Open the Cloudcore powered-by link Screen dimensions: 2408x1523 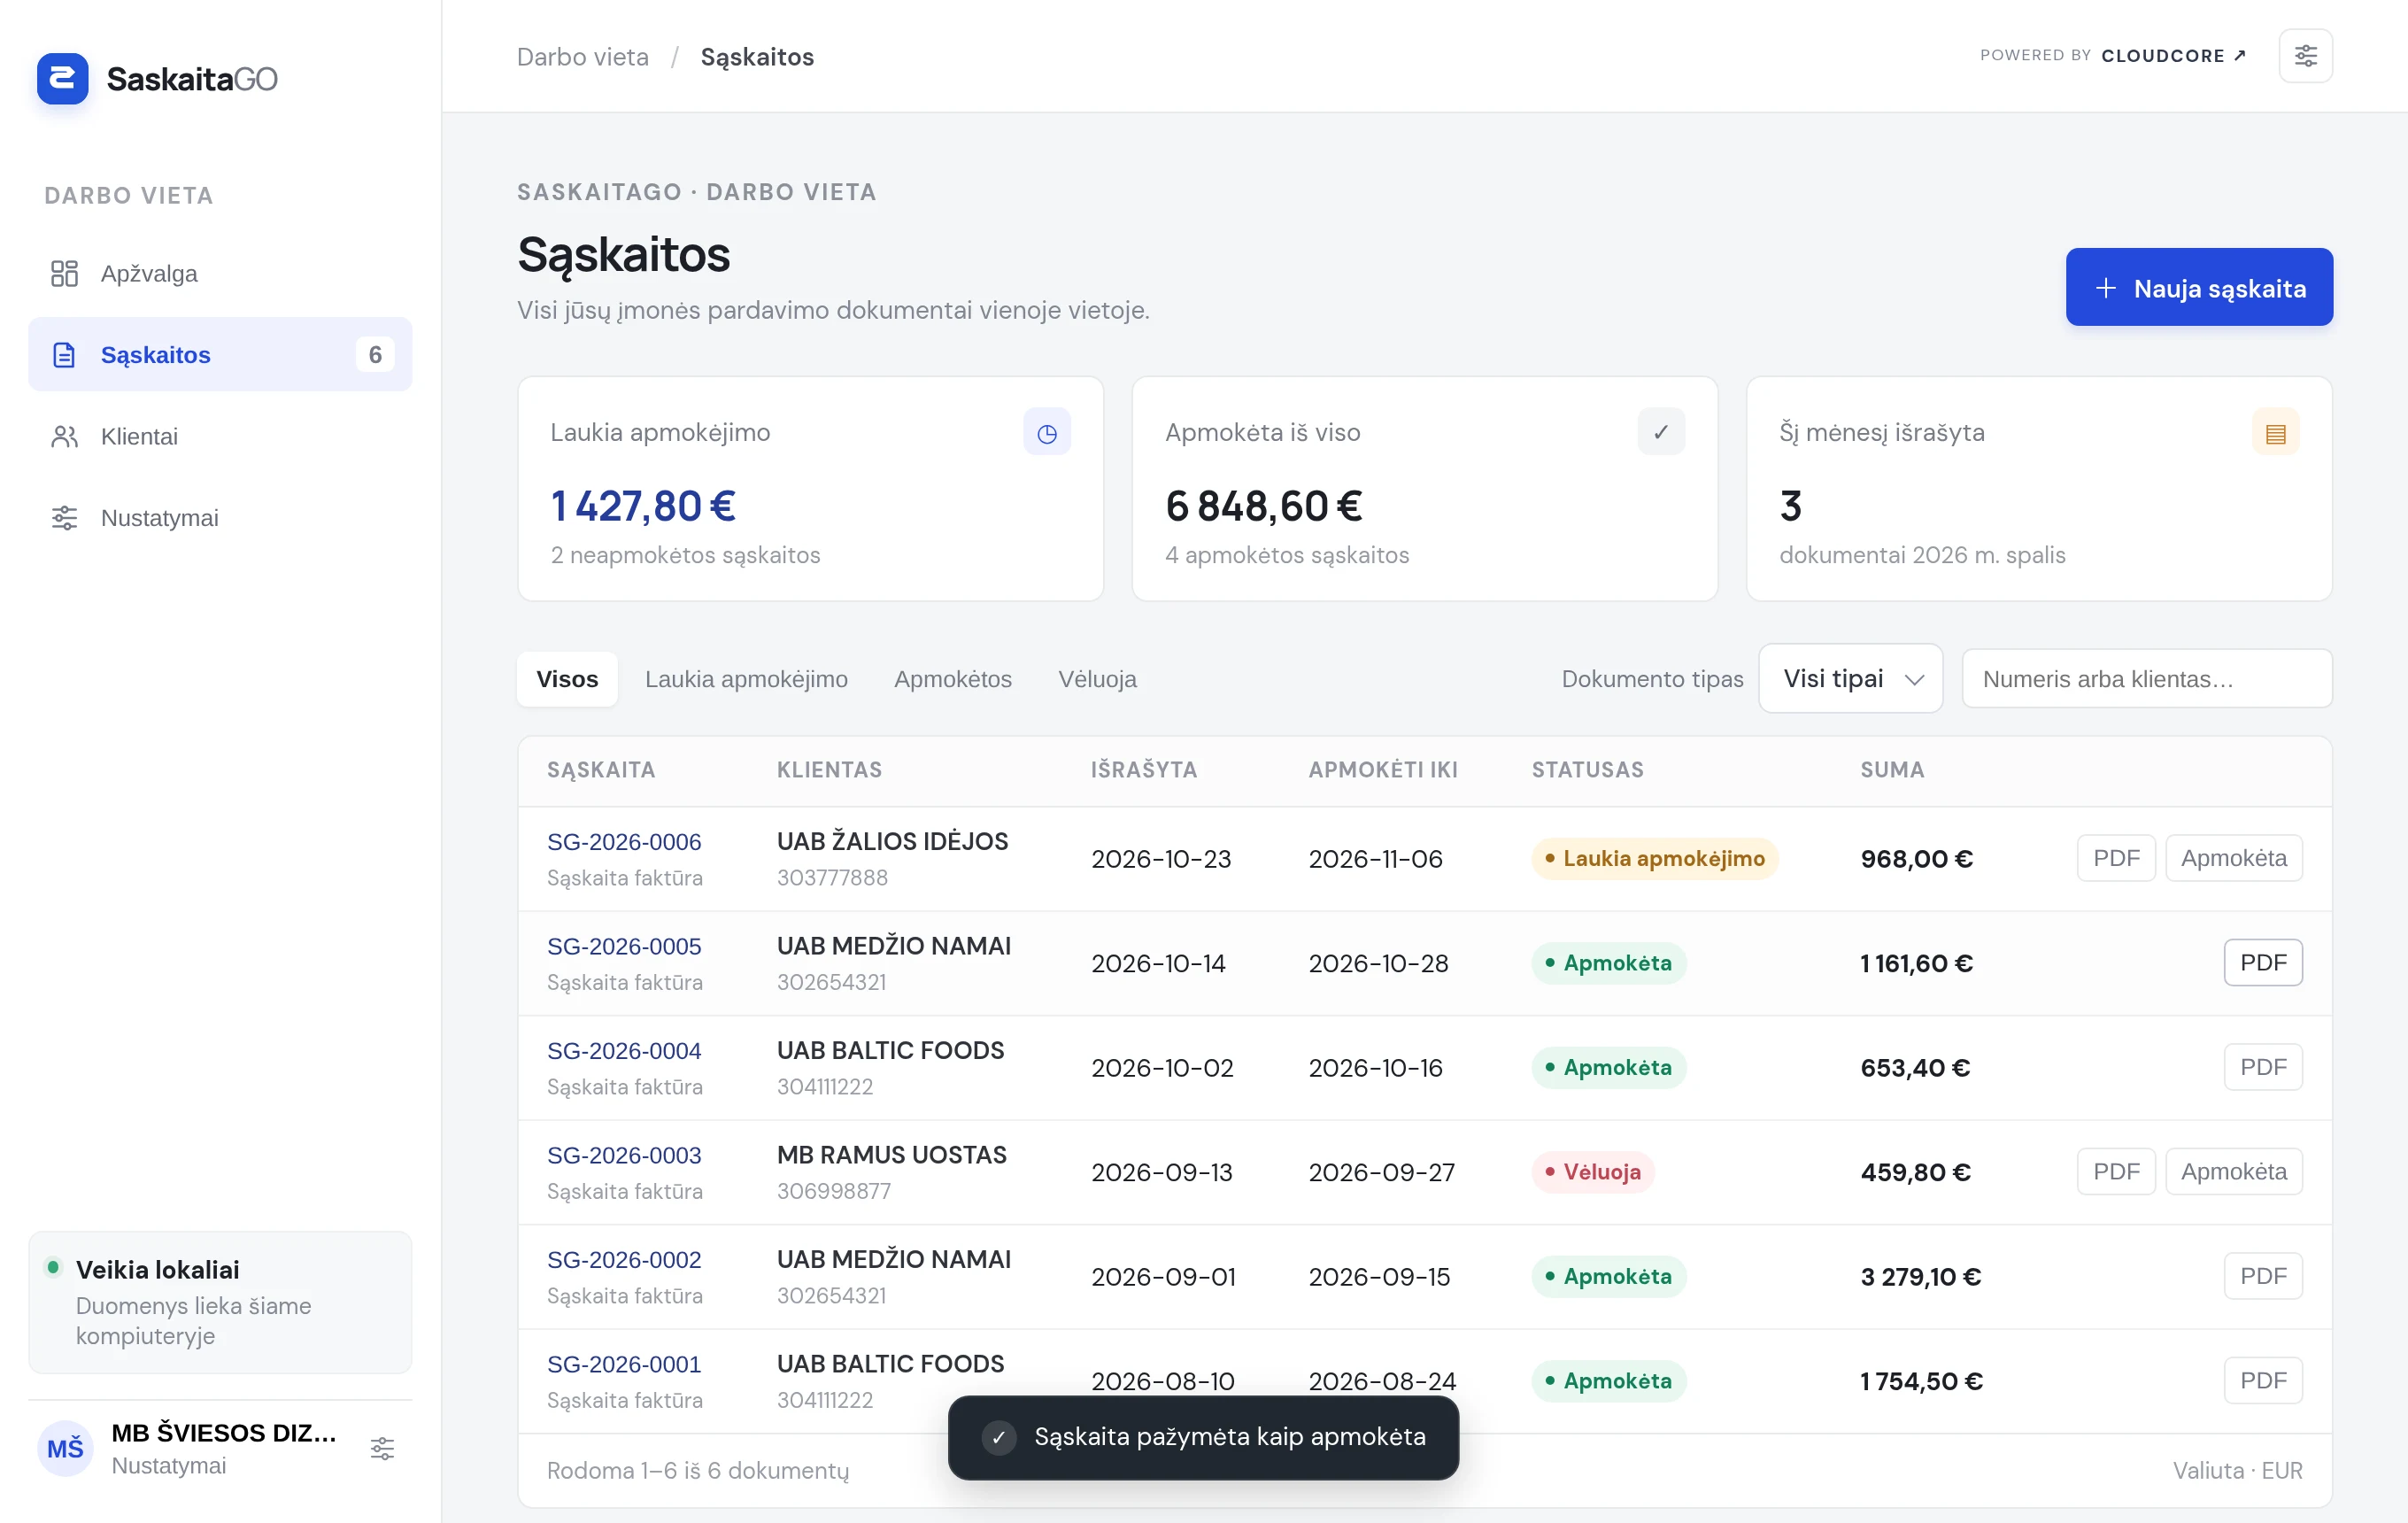(x=2113, y=55)
